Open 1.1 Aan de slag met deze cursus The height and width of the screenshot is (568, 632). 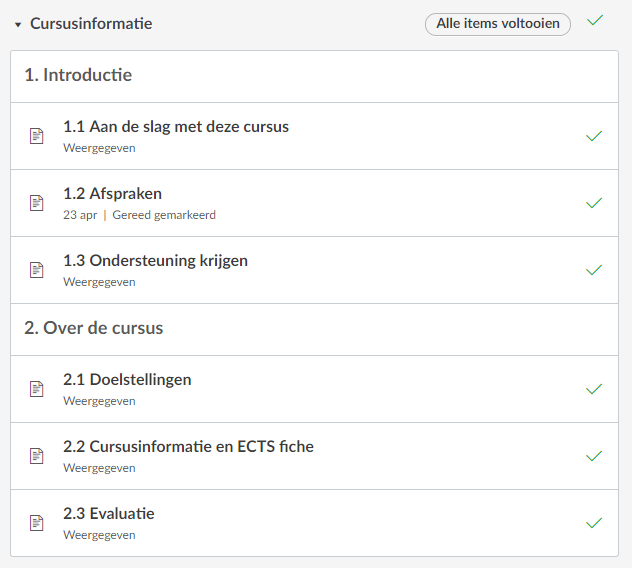coord(176,127)
